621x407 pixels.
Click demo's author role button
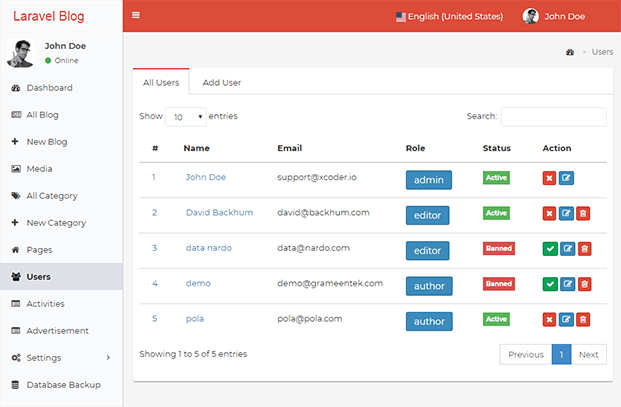coord(429,286)
